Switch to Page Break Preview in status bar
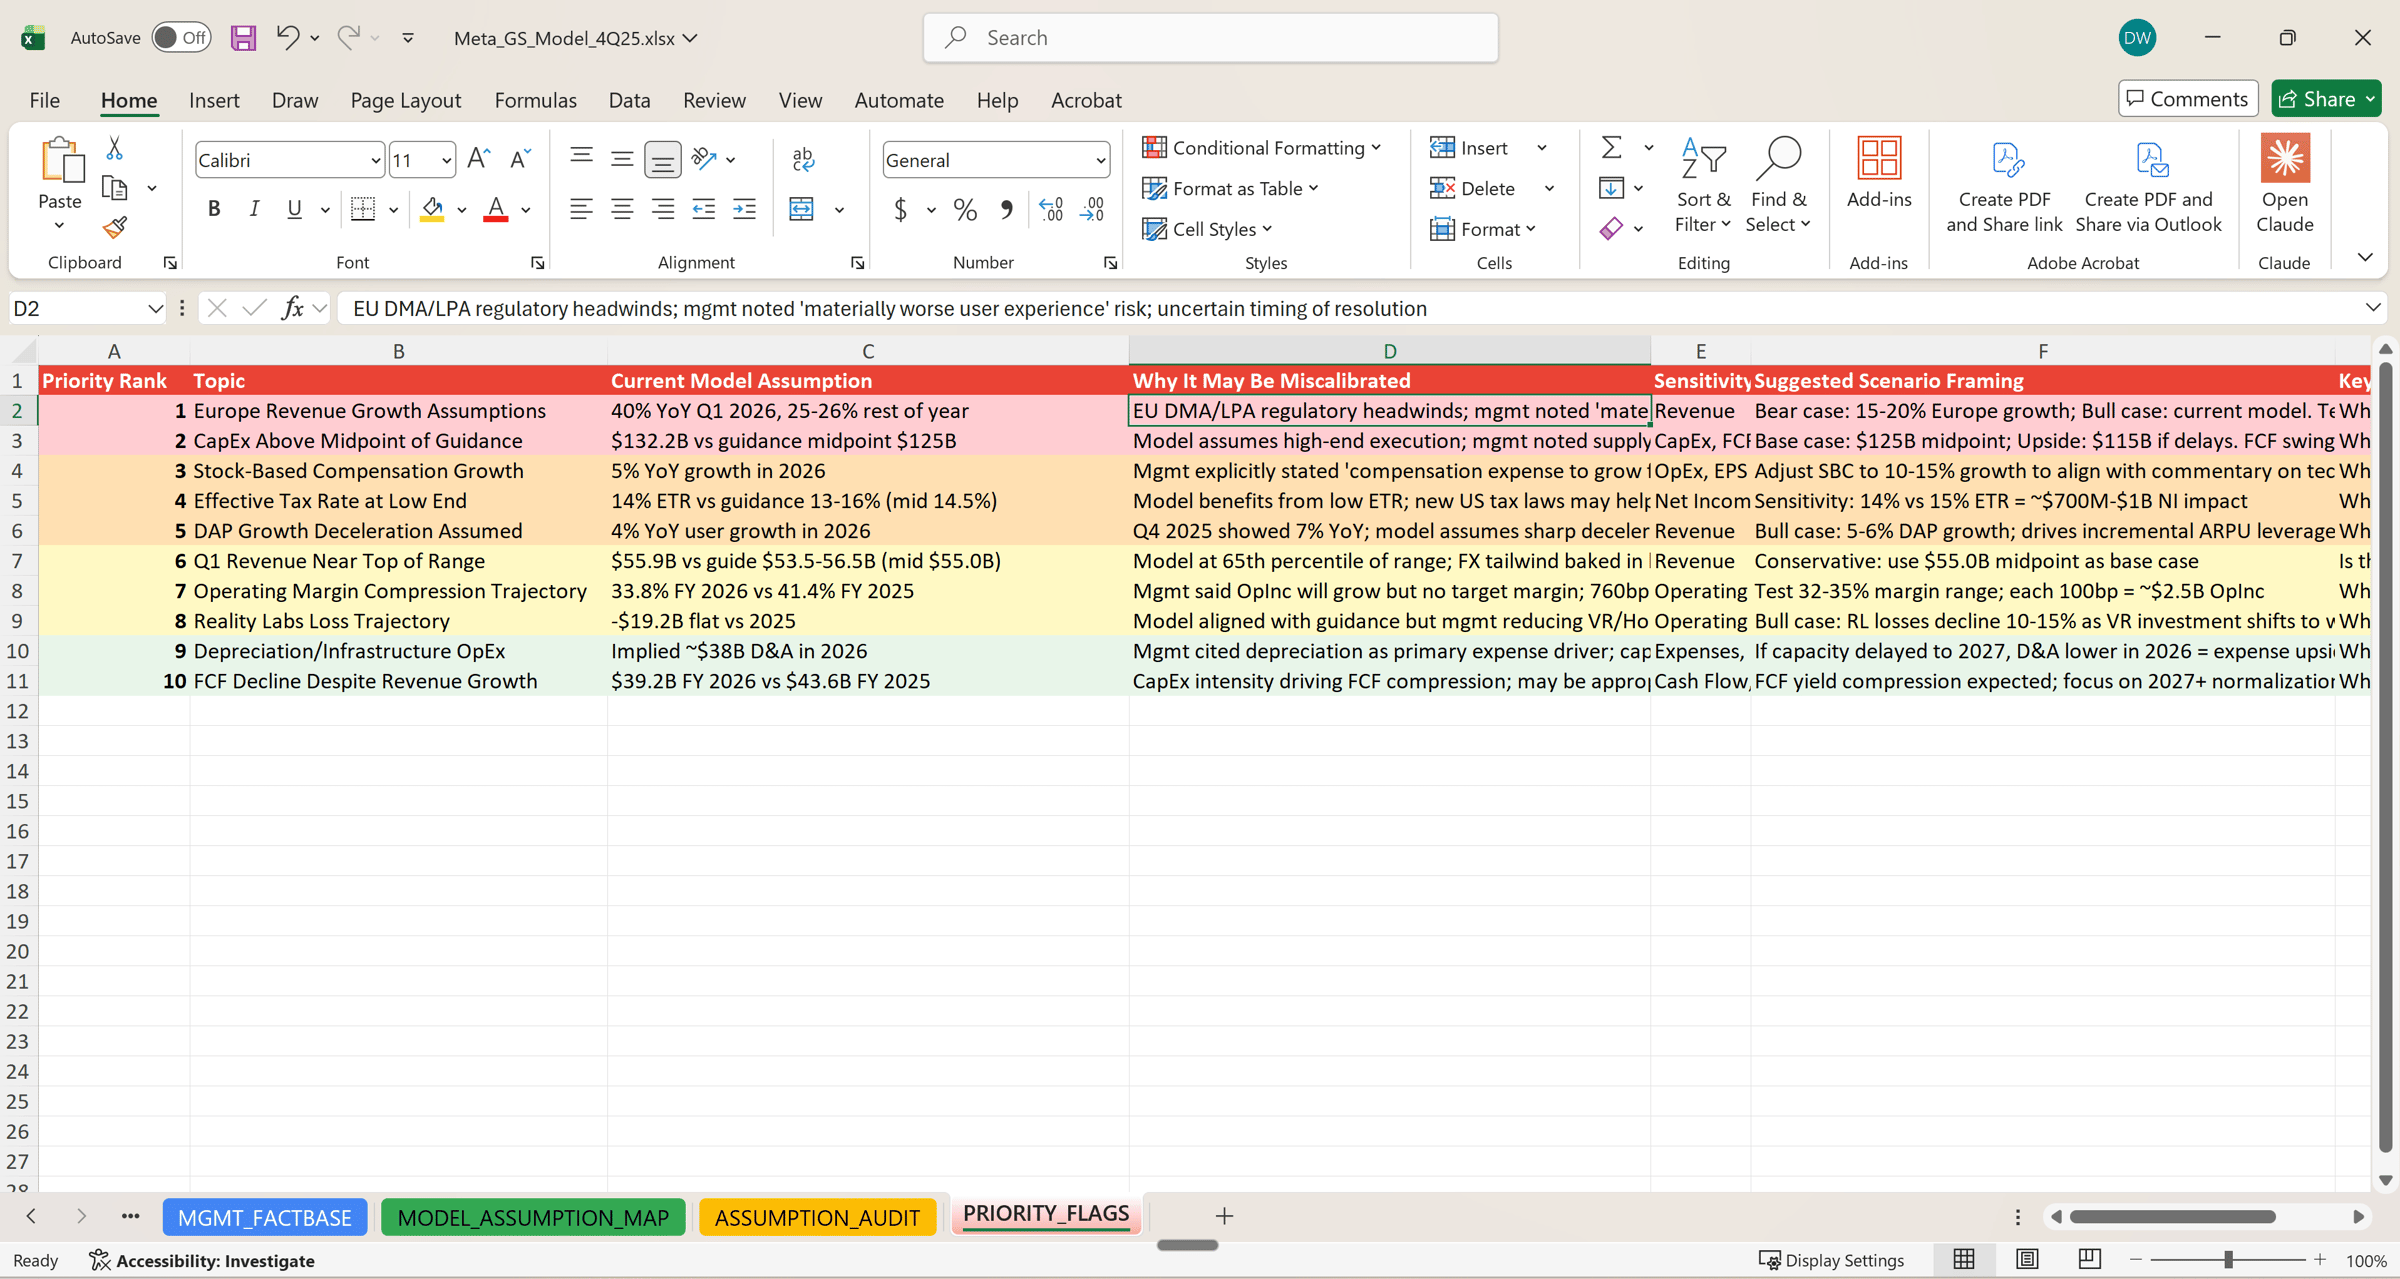The height and width of the screenshot is (1279, 2400). [2089, 1260]
